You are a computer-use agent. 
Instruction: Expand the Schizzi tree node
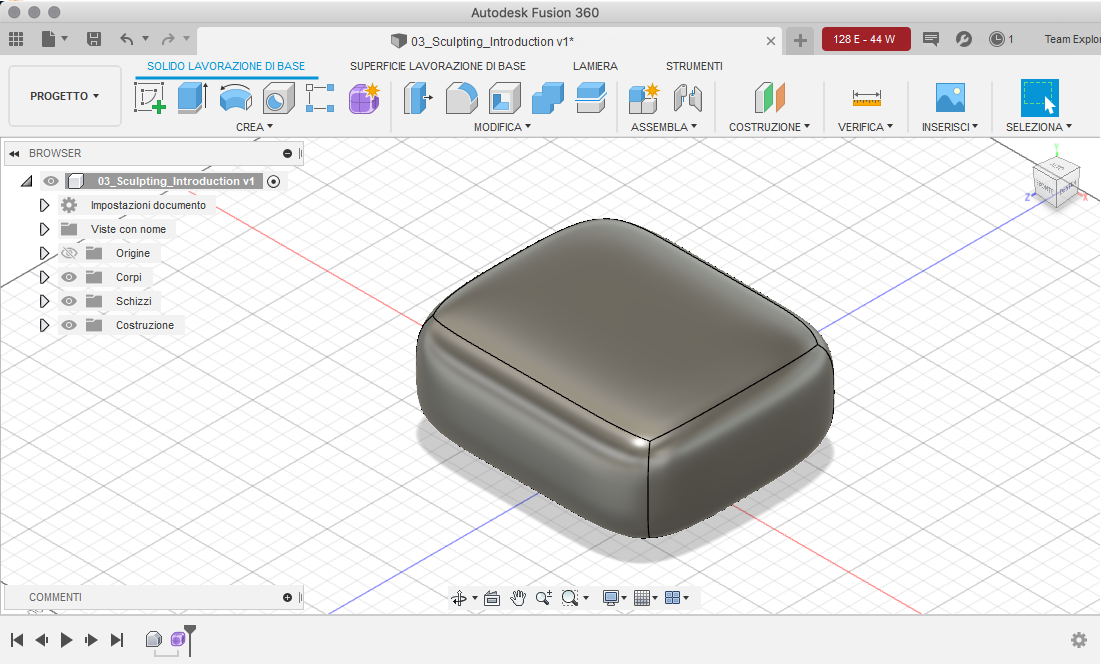pos(44,301)
